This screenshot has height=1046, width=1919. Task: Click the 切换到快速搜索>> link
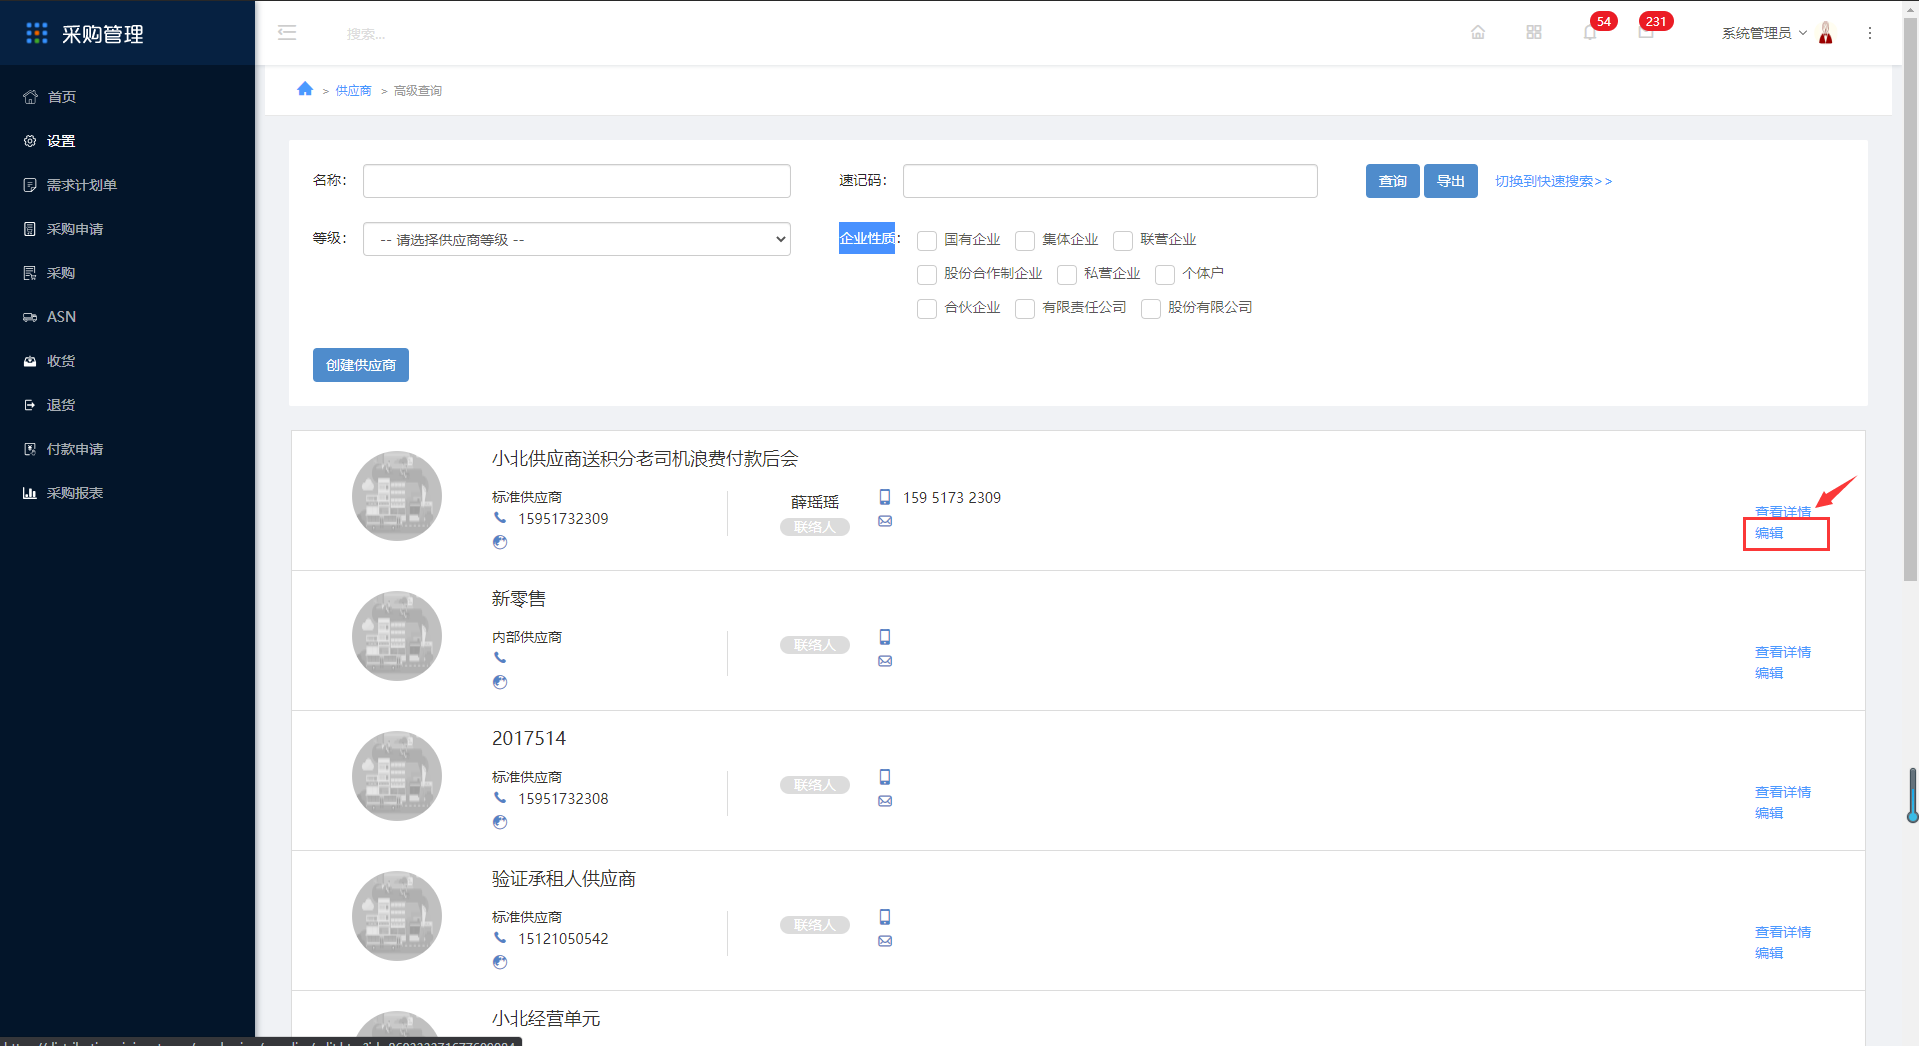(x=1553, y=181)
